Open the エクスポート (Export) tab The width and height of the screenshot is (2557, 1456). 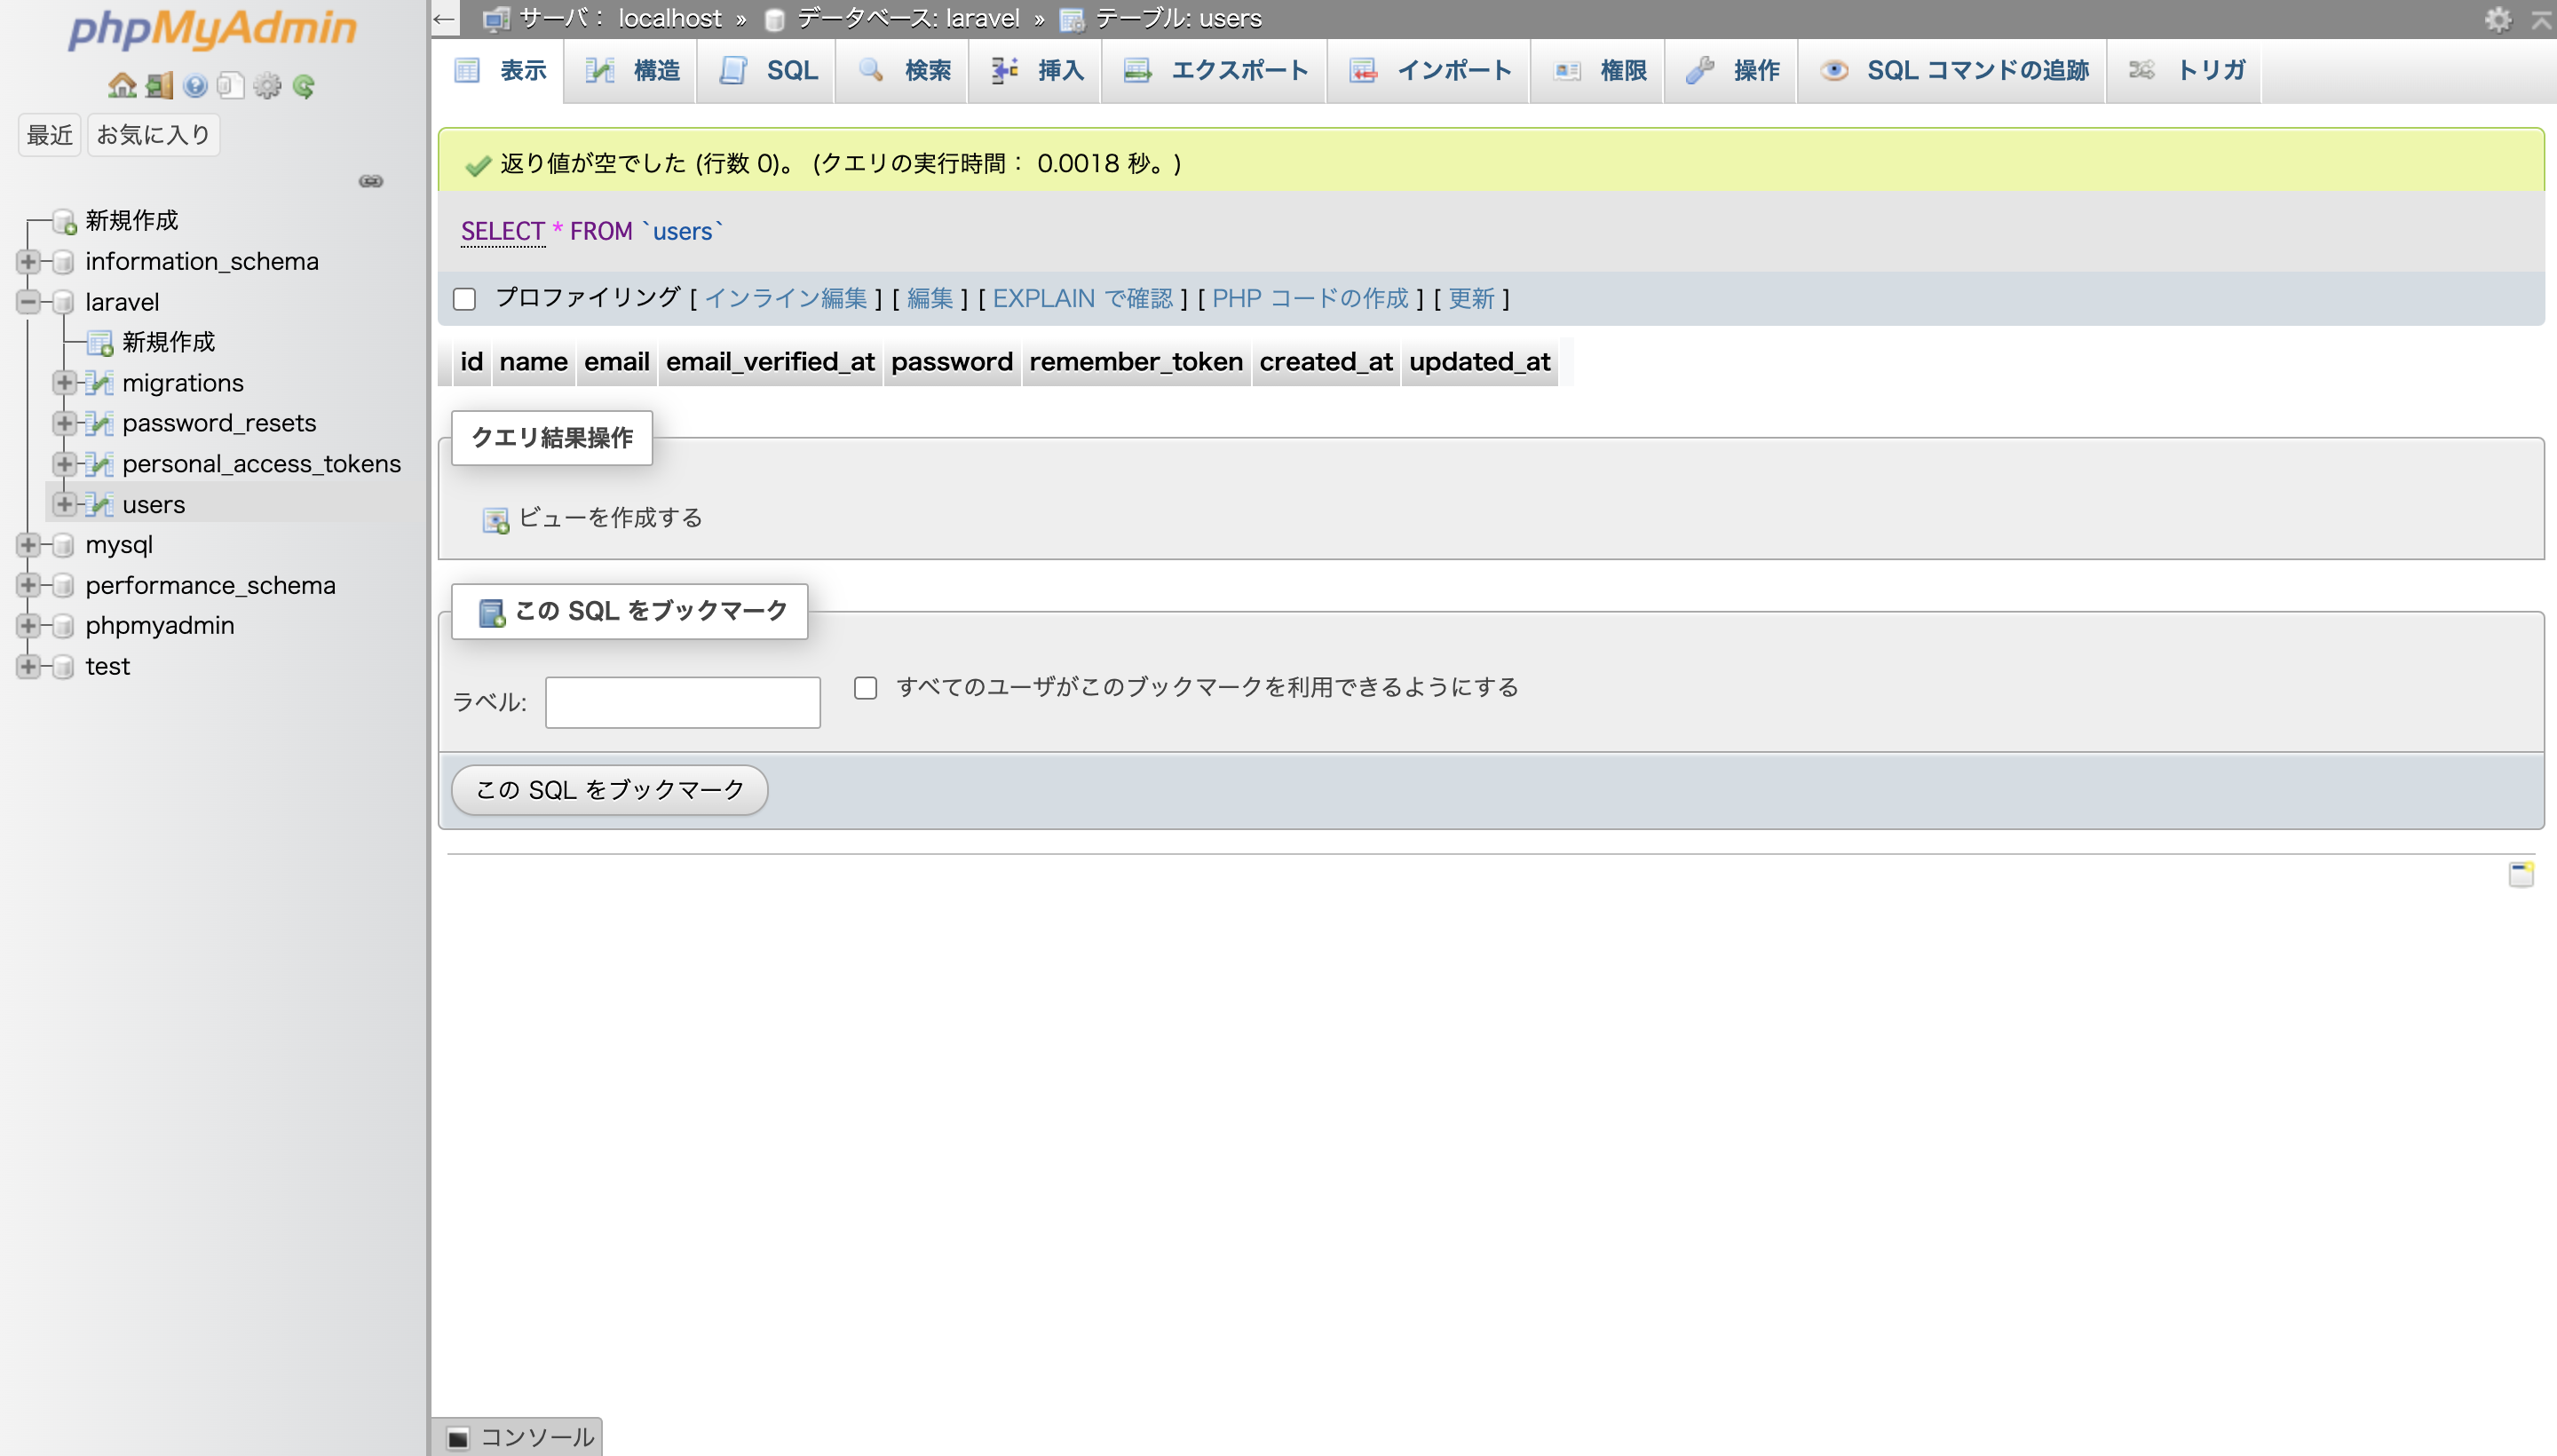1215,70
